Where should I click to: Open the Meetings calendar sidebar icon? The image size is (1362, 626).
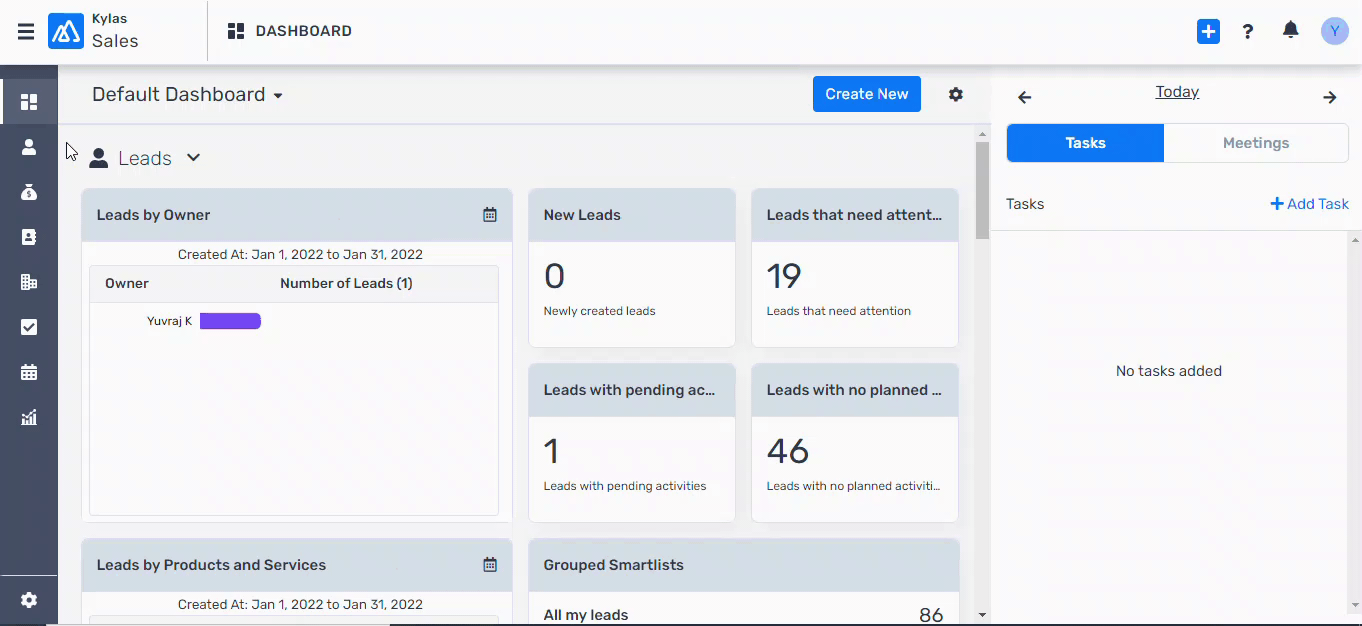29,372
